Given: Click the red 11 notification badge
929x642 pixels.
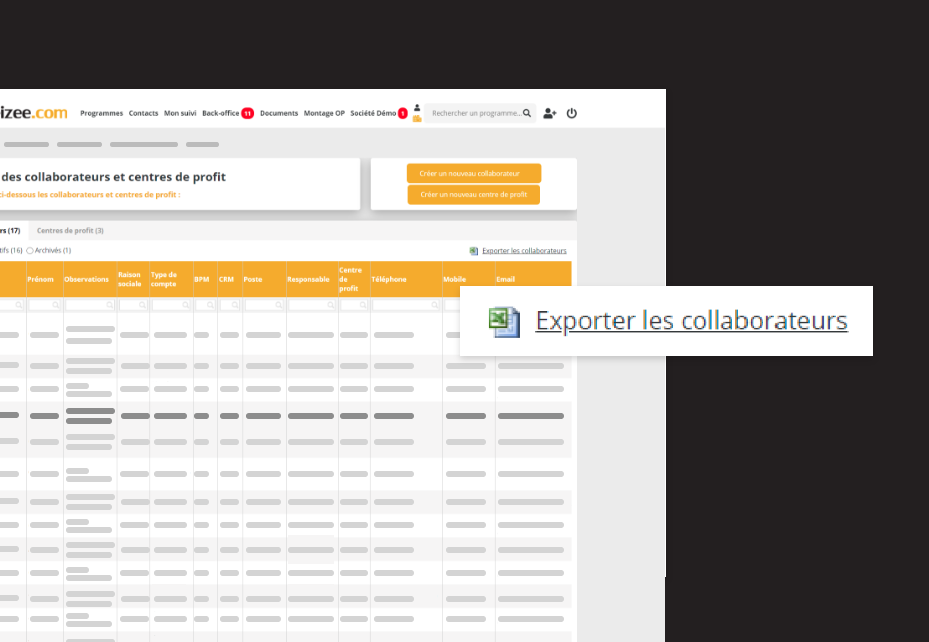Looking at the screenshot, I should [248, 113].
